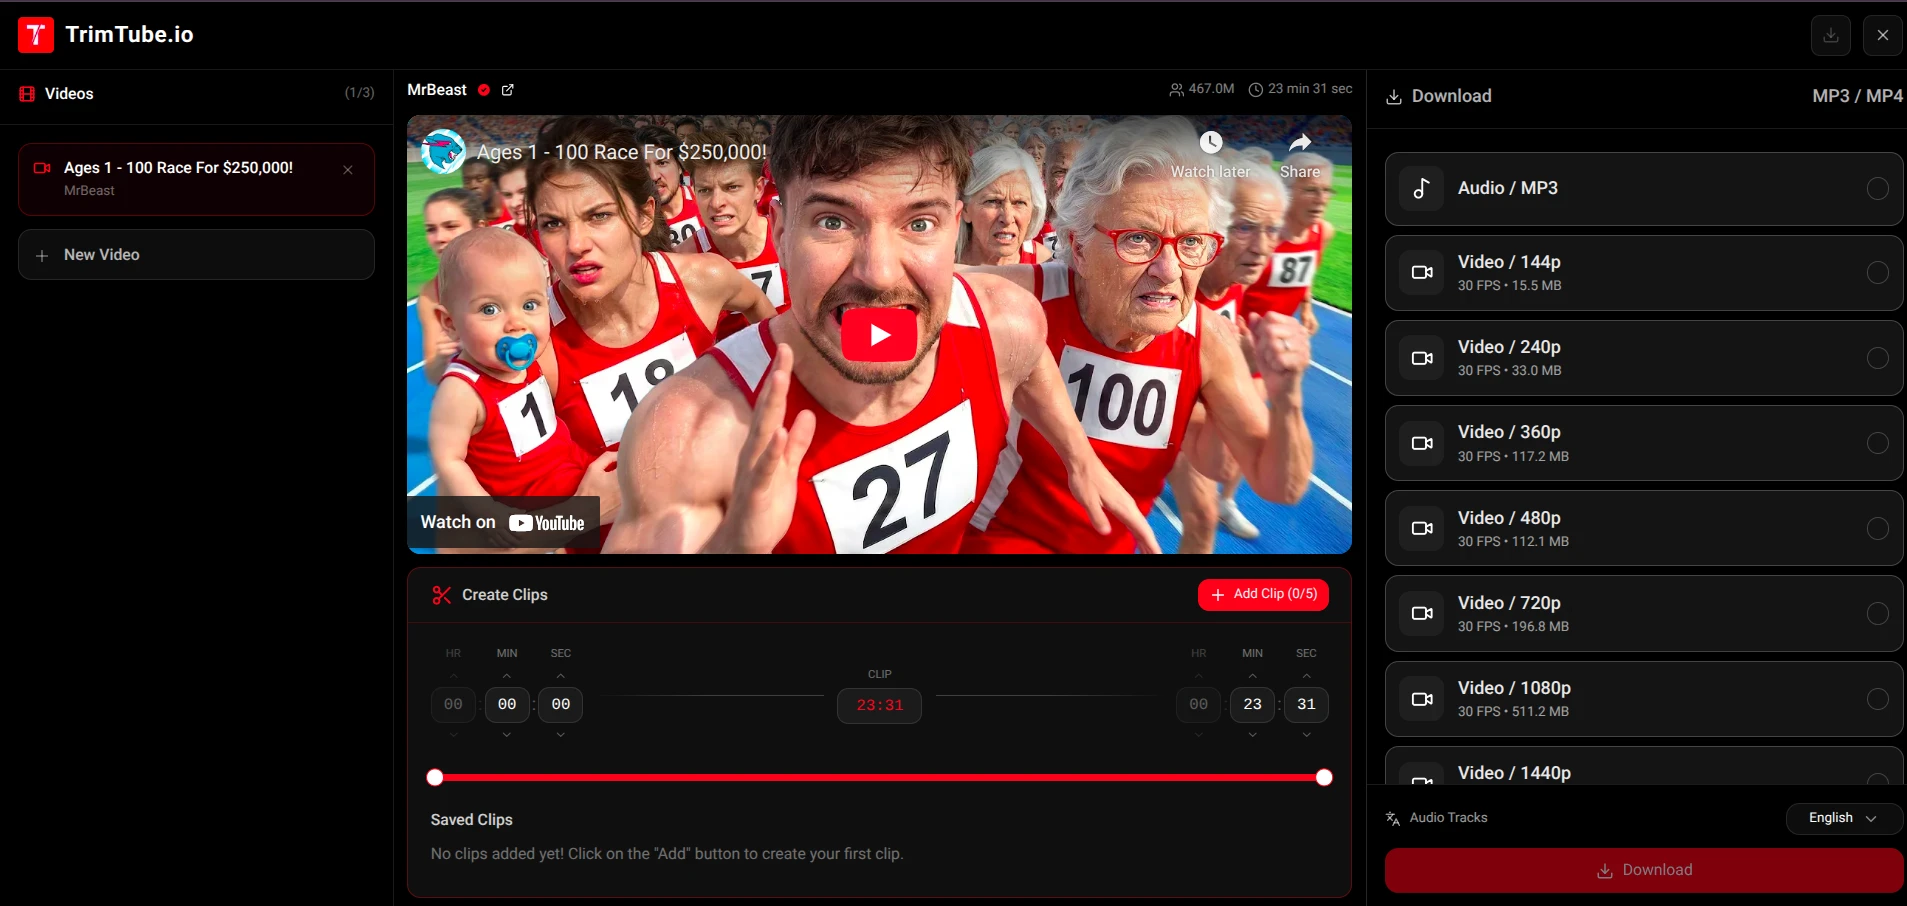Increase the start time minutes with up chevron
Screen dimensions: 1907x906
tap(507, 677)
